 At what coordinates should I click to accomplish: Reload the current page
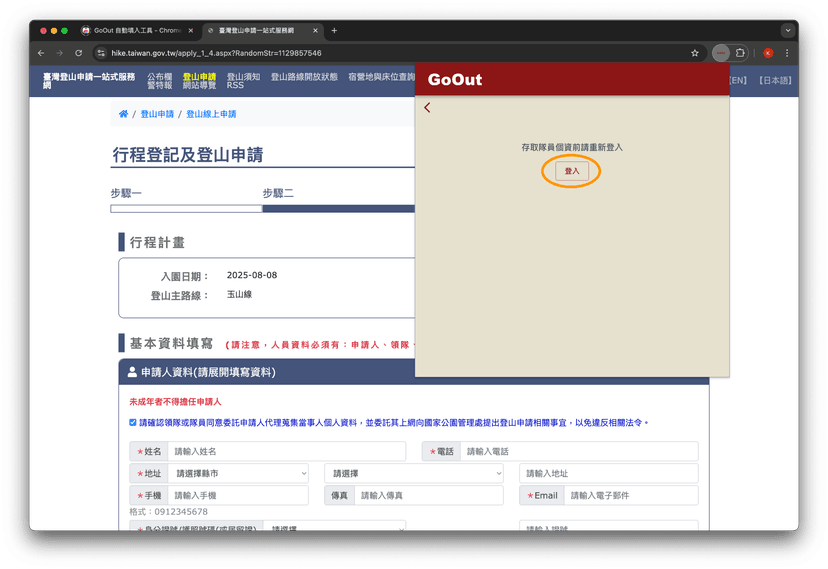point(79,53)
